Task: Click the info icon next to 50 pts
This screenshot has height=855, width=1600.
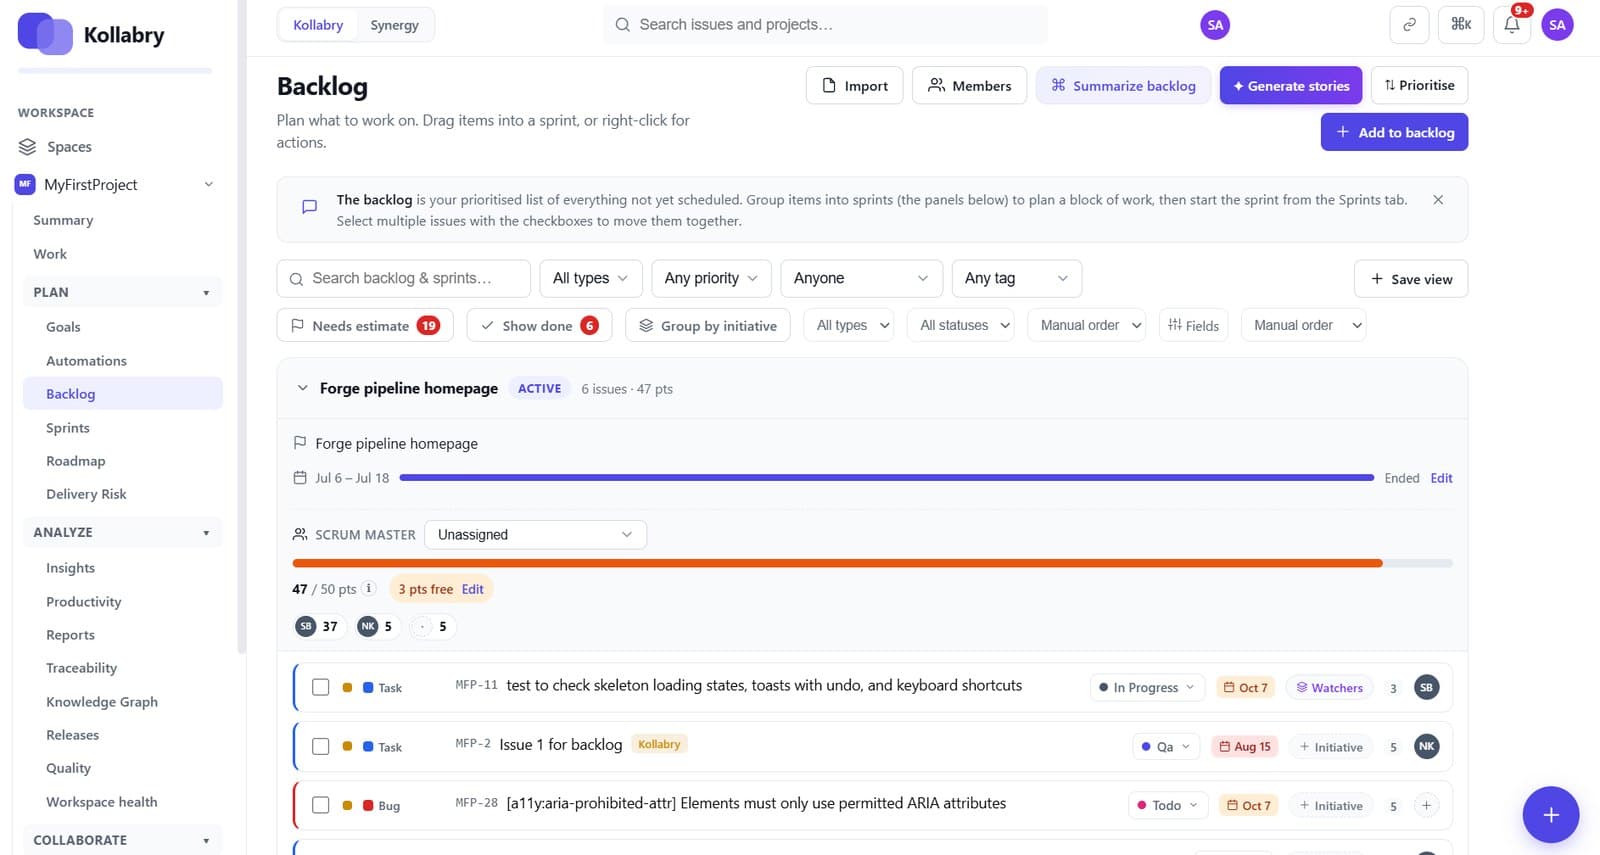Action: tap(369, 589)
